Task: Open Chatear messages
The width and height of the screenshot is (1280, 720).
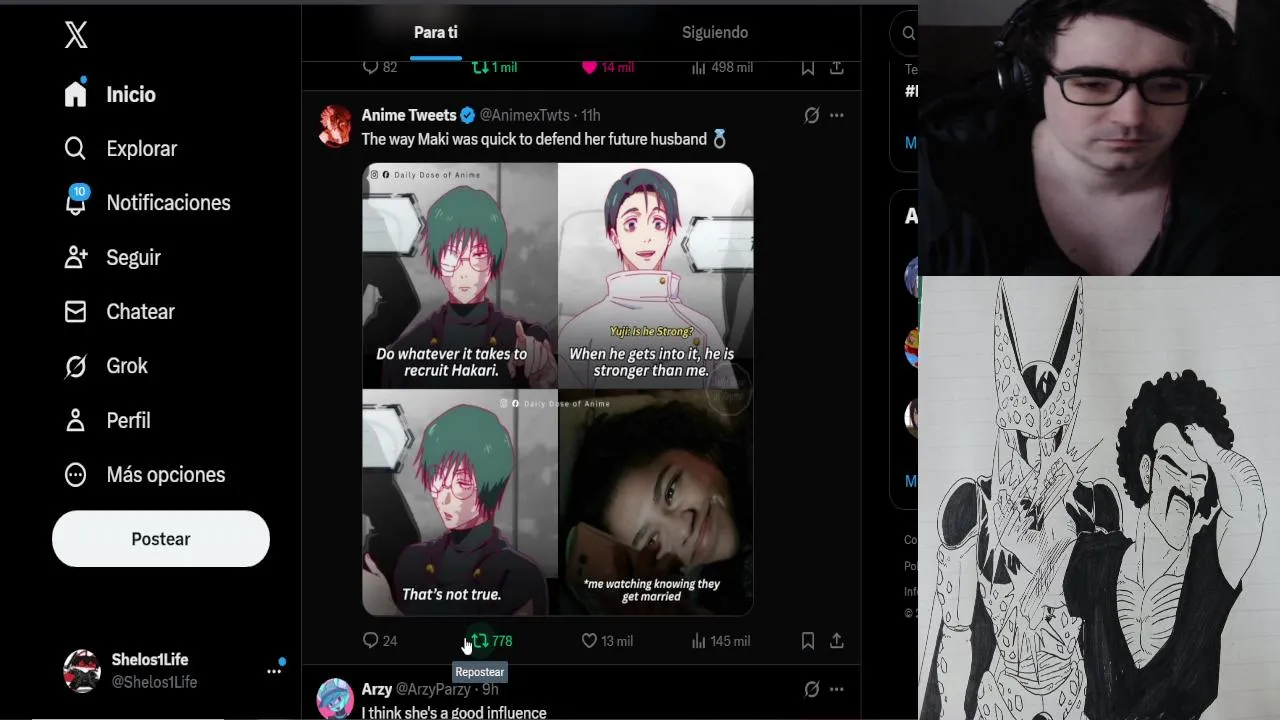Action: [119, 311]
